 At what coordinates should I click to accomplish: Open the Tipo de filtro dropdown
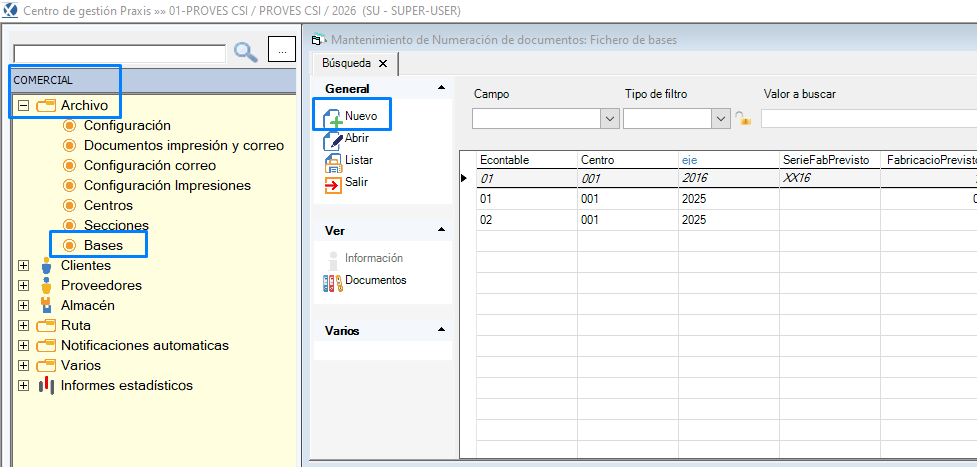pyautogui.click(x=722, y=118)
